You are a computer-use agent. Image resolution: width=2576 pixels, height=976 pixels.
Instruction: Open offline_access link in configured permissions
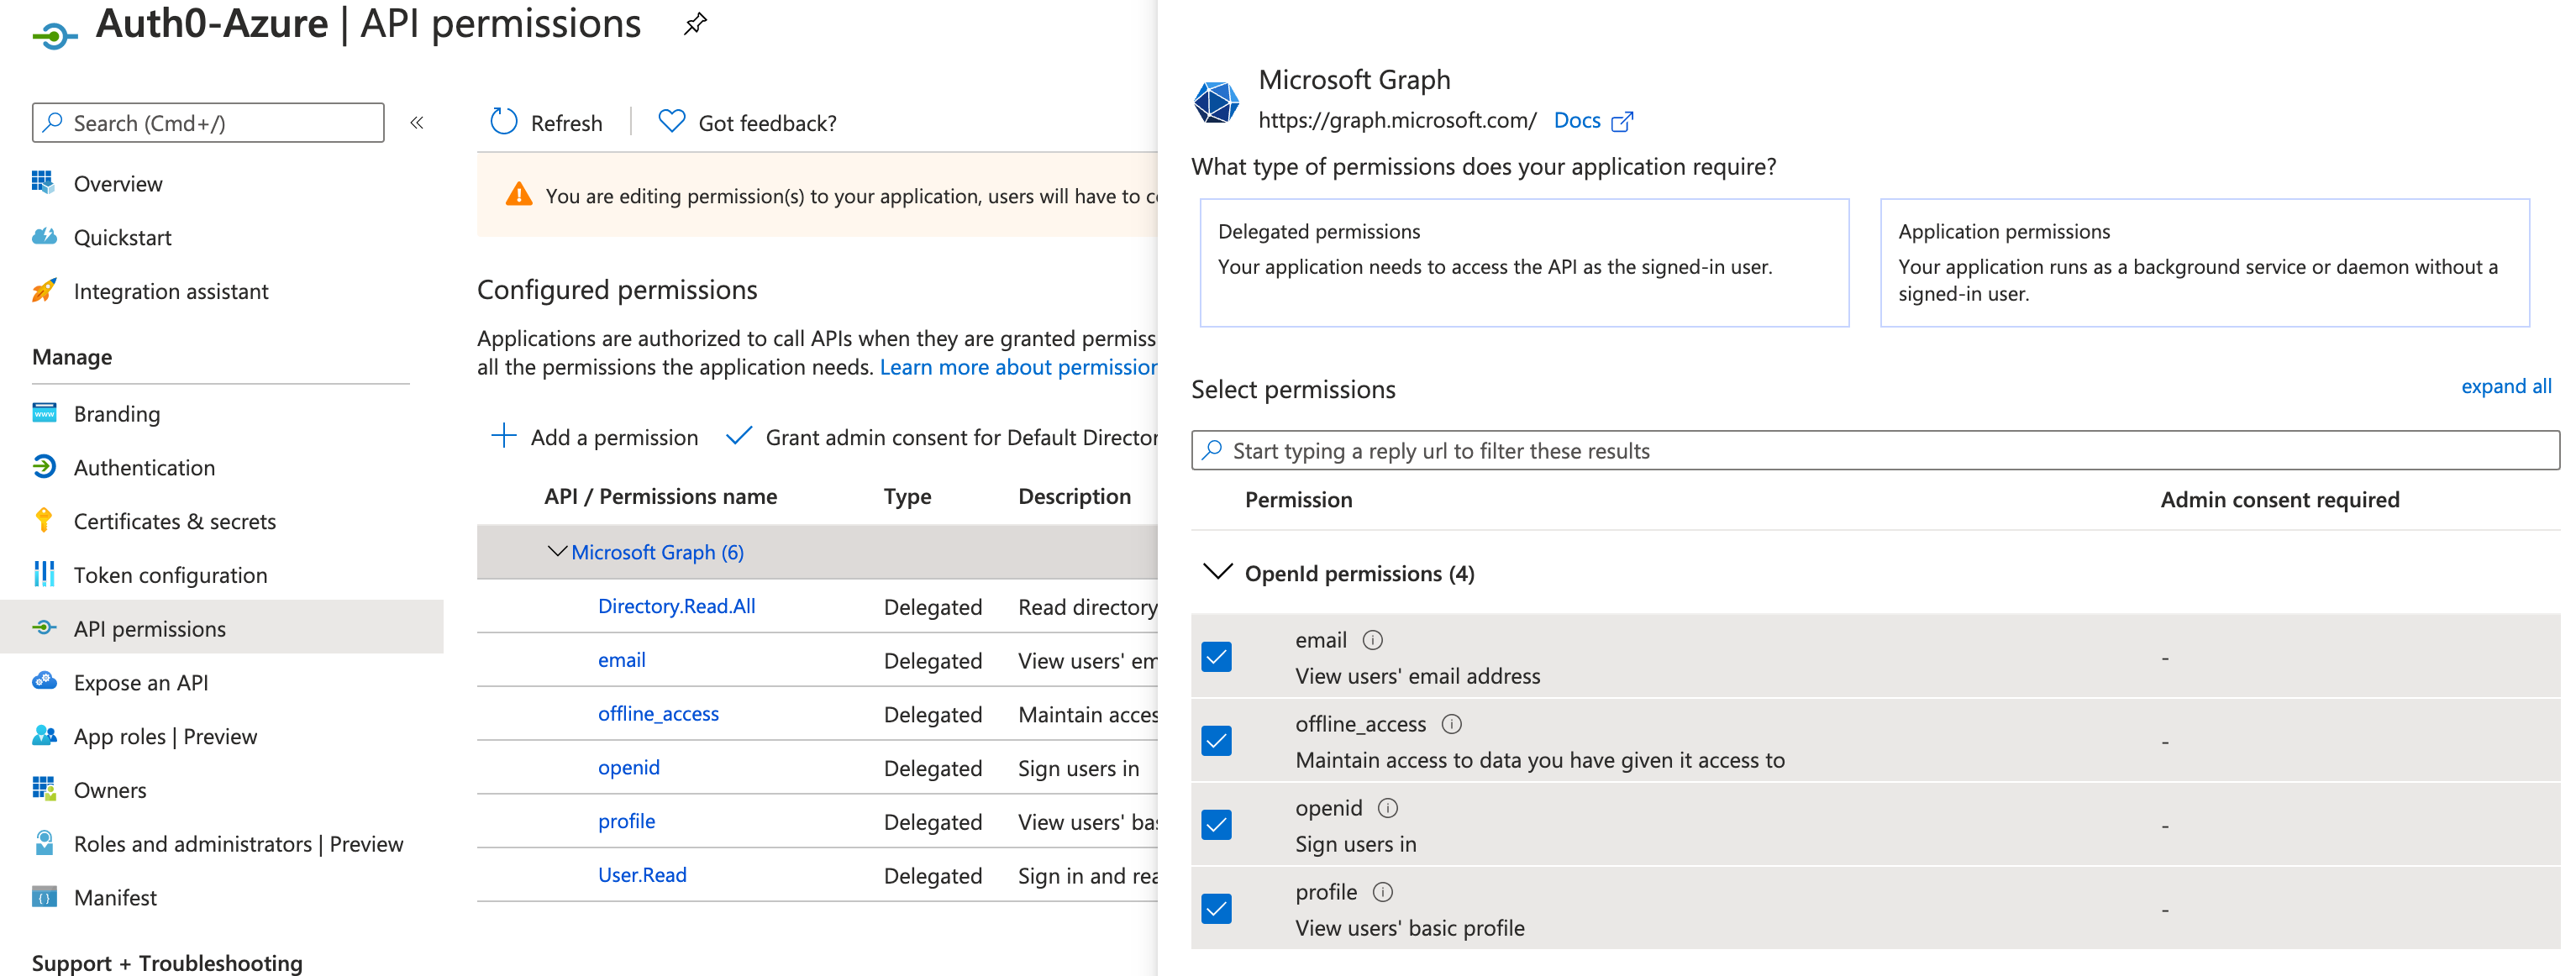[658, 713]
